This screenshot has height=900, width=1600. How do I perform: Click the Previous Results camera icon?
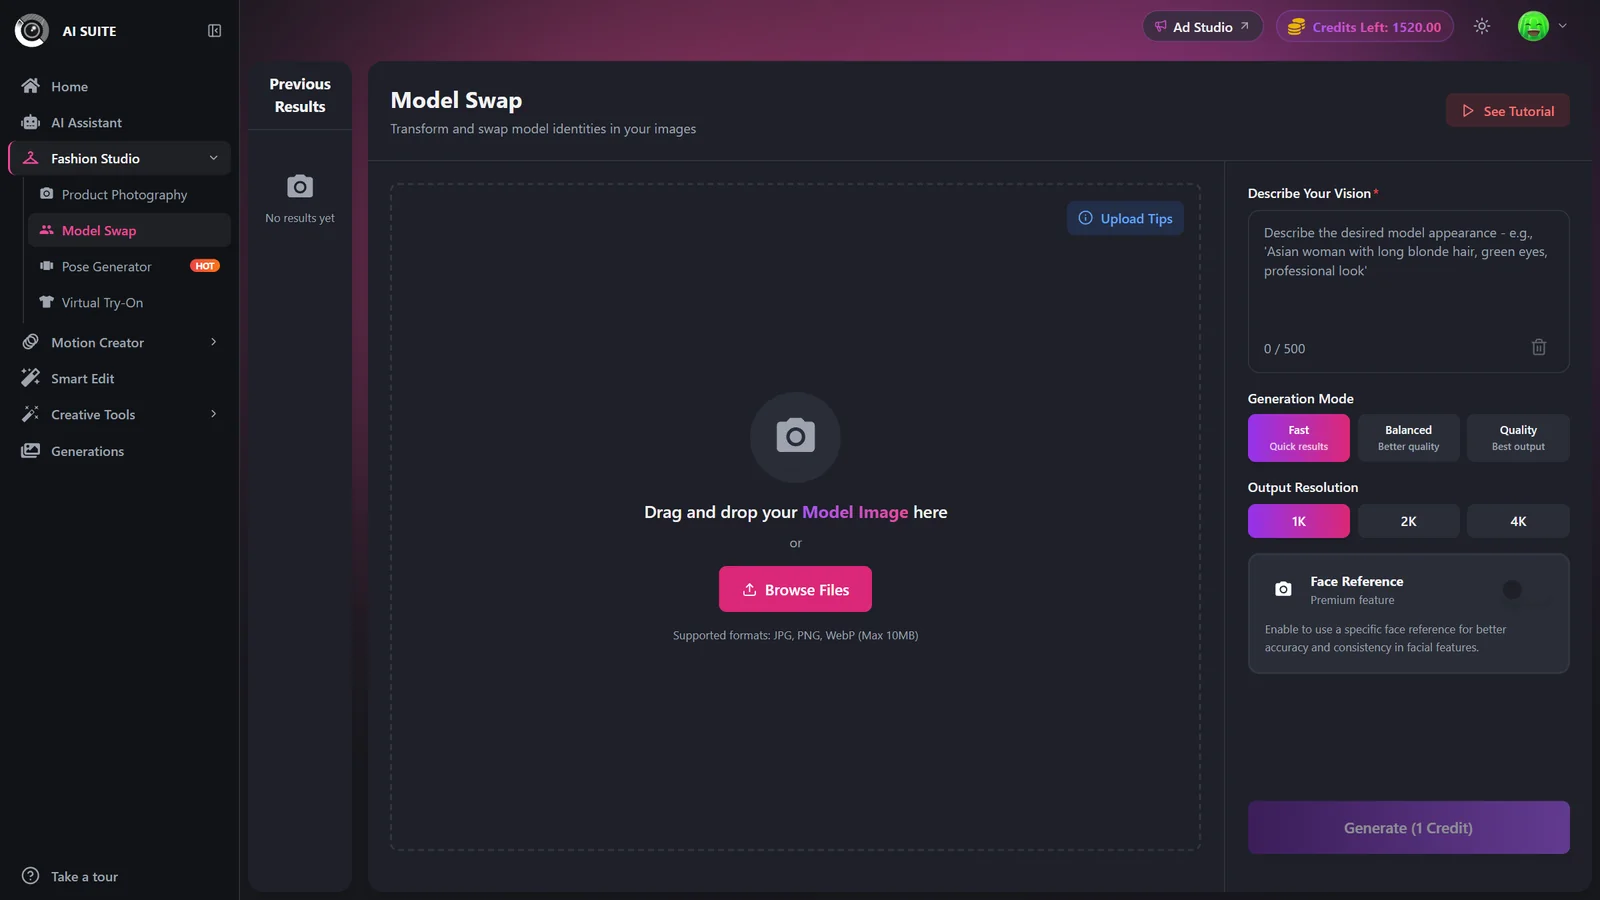[x=300, y=187]
